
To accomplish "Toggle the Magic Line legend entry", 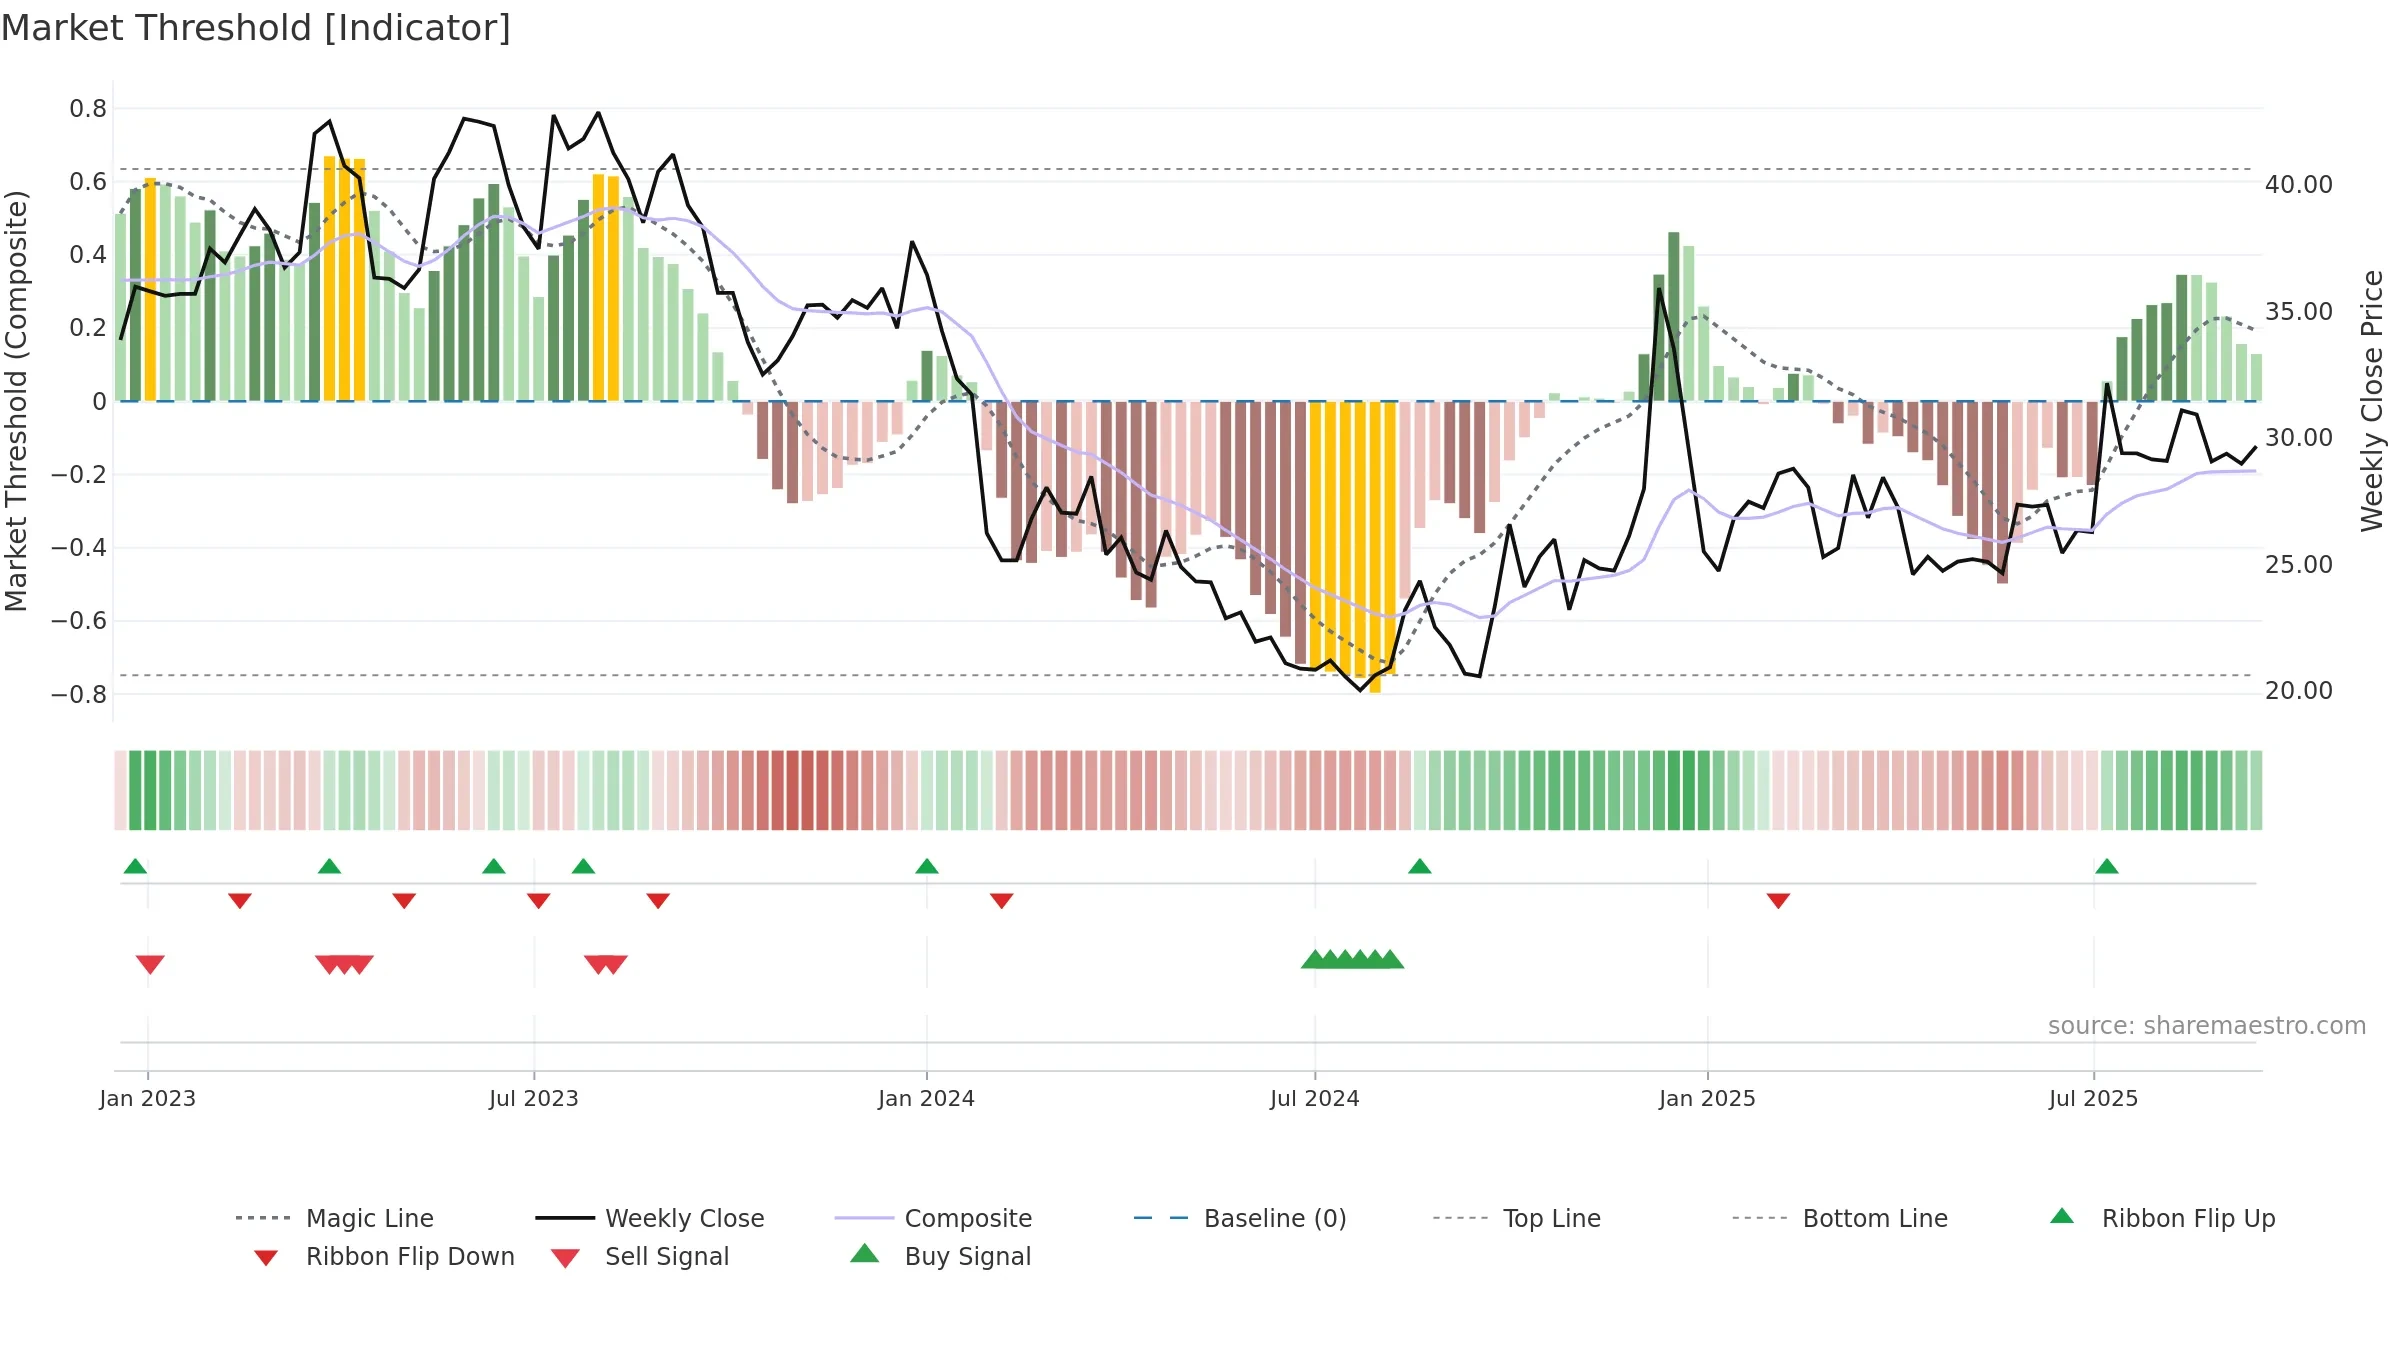I will tap(335, 1218).
